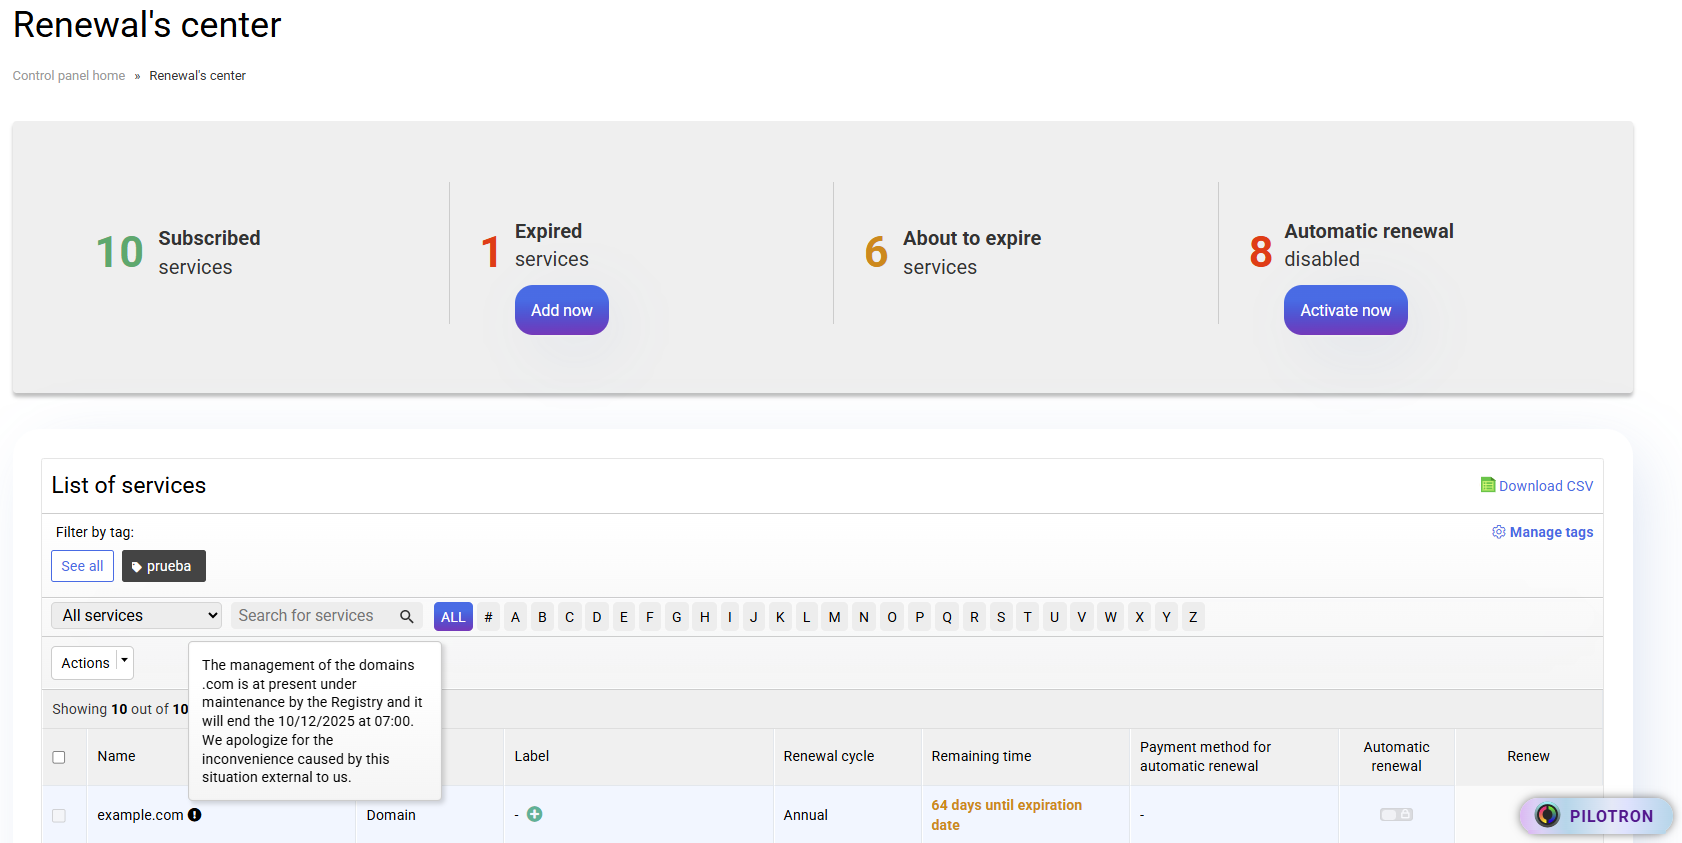Check the example.com row checkbox

point(59,816)
